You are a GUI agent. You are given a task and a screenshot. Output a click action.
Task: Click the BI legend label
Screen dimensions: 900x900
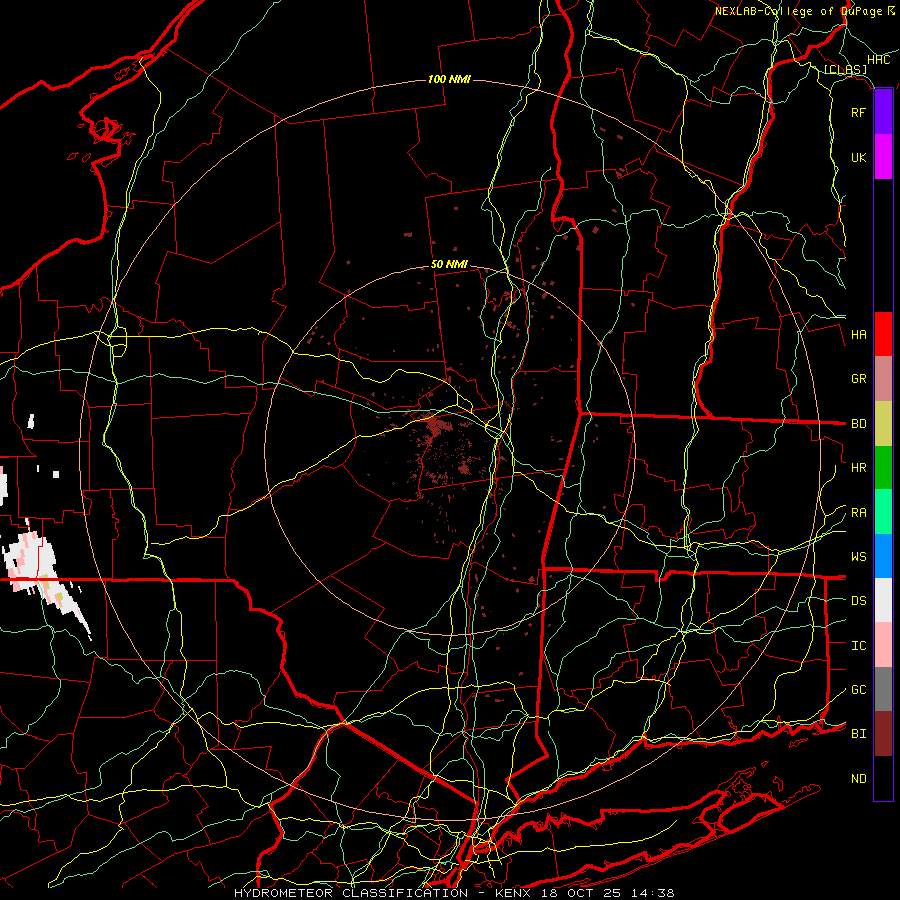pyautogui.click(x=858, y=734)
